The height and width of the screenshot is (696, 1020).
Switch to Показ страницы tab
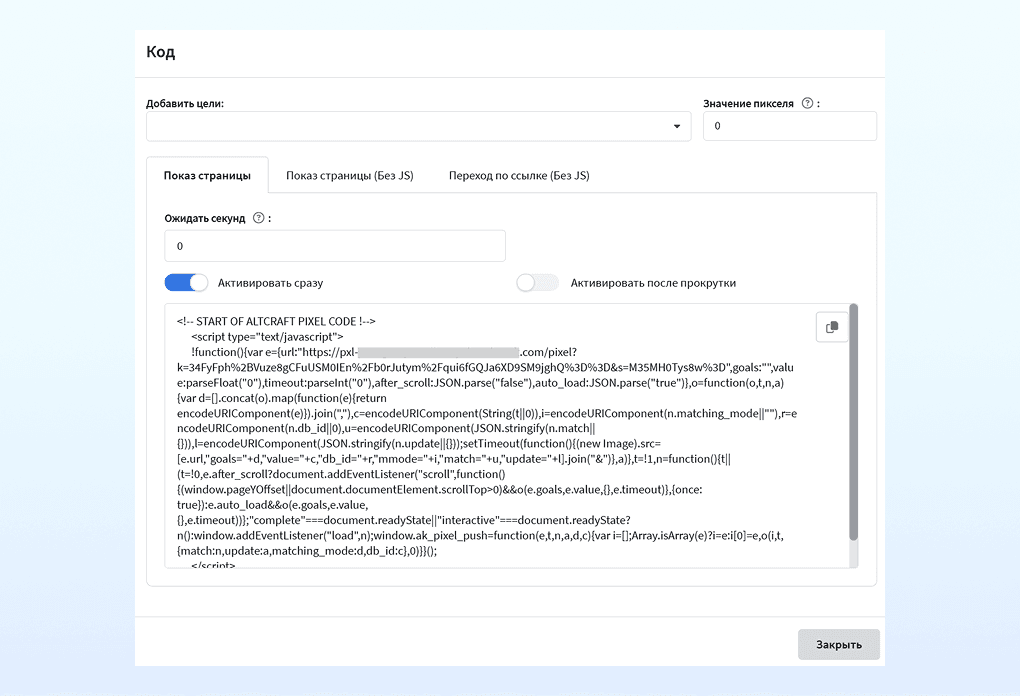[x=207, y=175]
